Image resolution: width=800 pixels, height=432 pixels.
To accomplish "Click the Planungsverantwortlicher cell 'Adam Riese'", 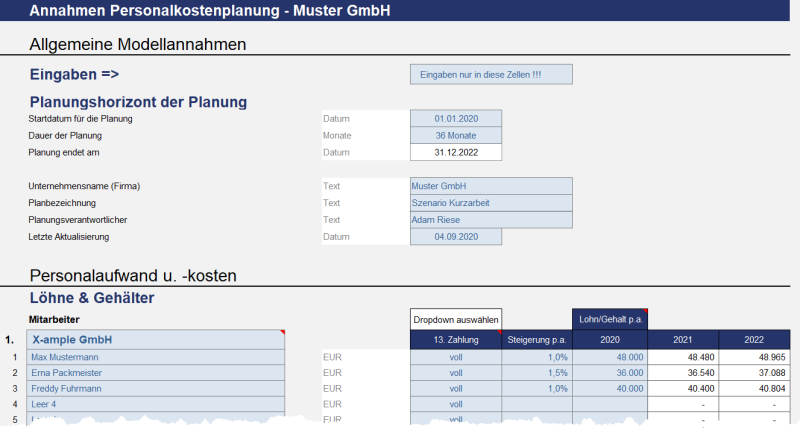I will coord(491,220).
